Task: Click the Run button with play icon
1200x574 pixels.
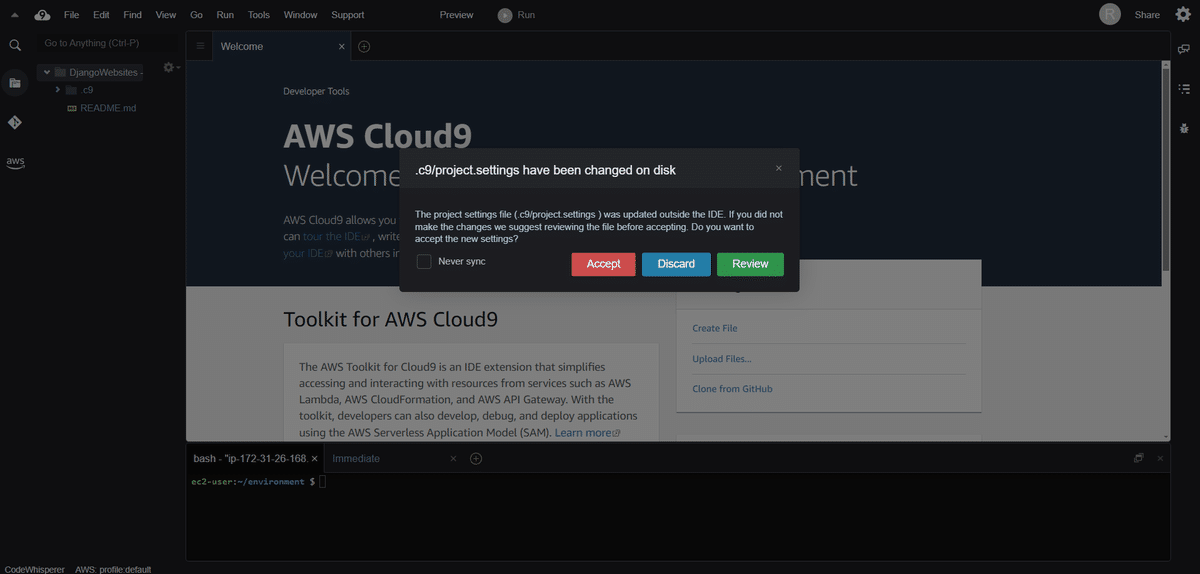Action: [x=516, y=15]
